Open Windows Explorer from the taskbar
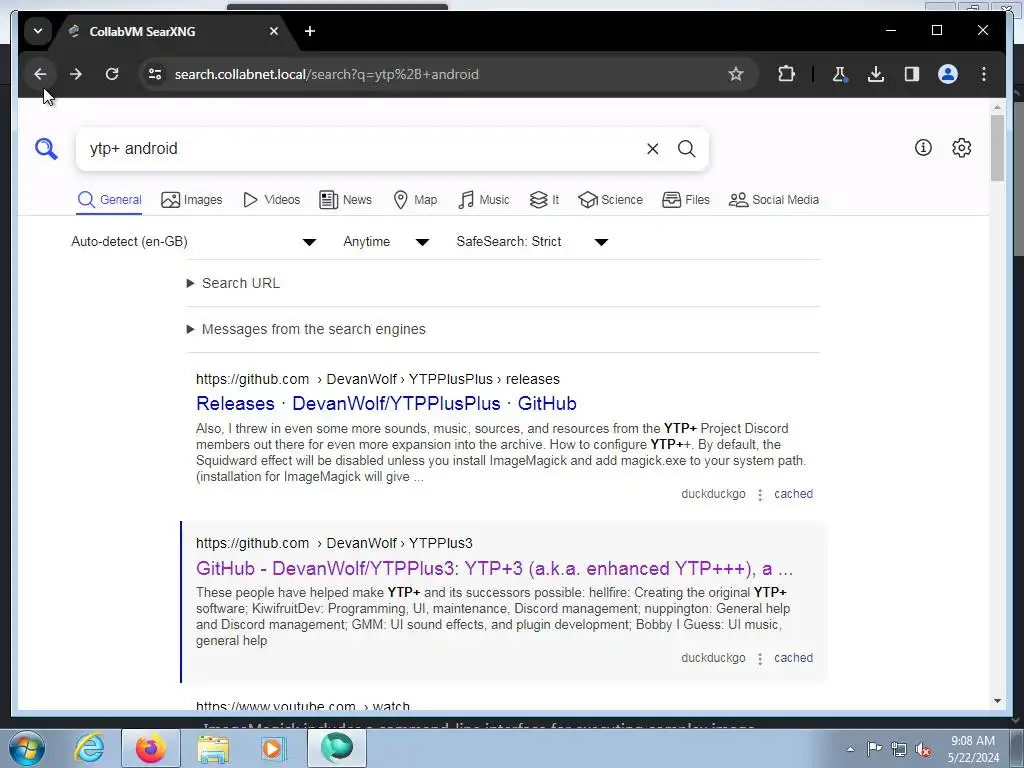This screenshot has width=1024, height=768. (x=213, y=748)
